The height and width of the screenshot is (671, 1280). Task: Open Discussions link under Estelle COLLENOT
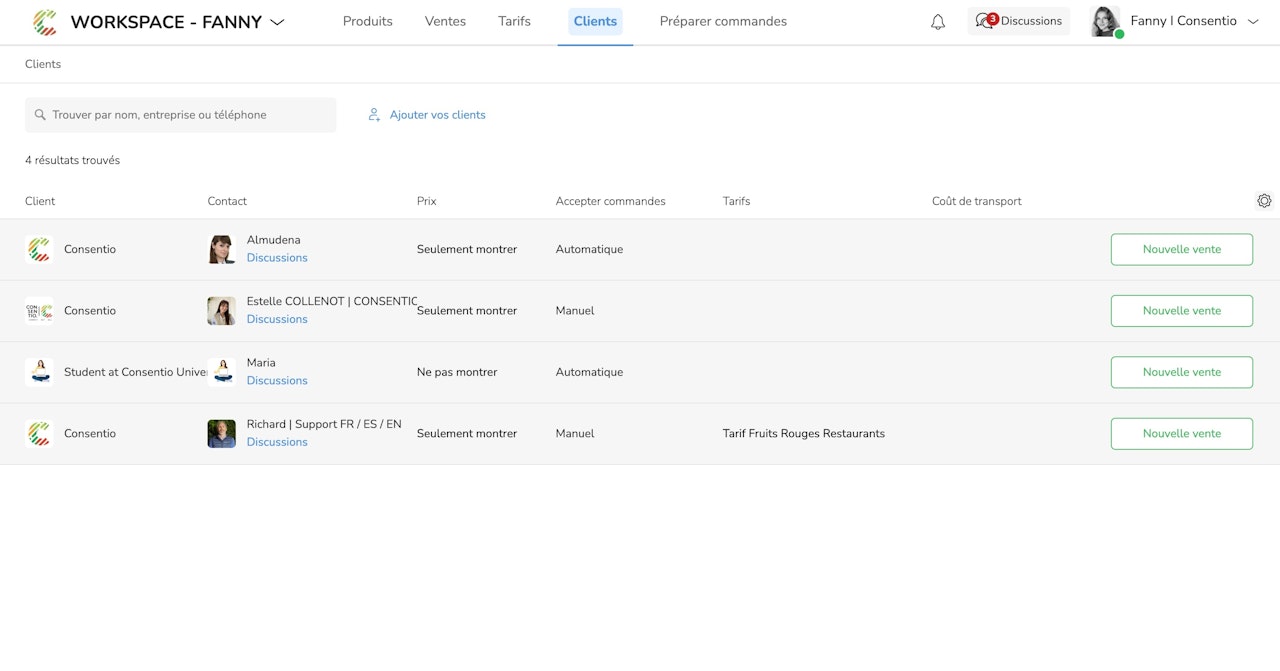click(277, 320)
